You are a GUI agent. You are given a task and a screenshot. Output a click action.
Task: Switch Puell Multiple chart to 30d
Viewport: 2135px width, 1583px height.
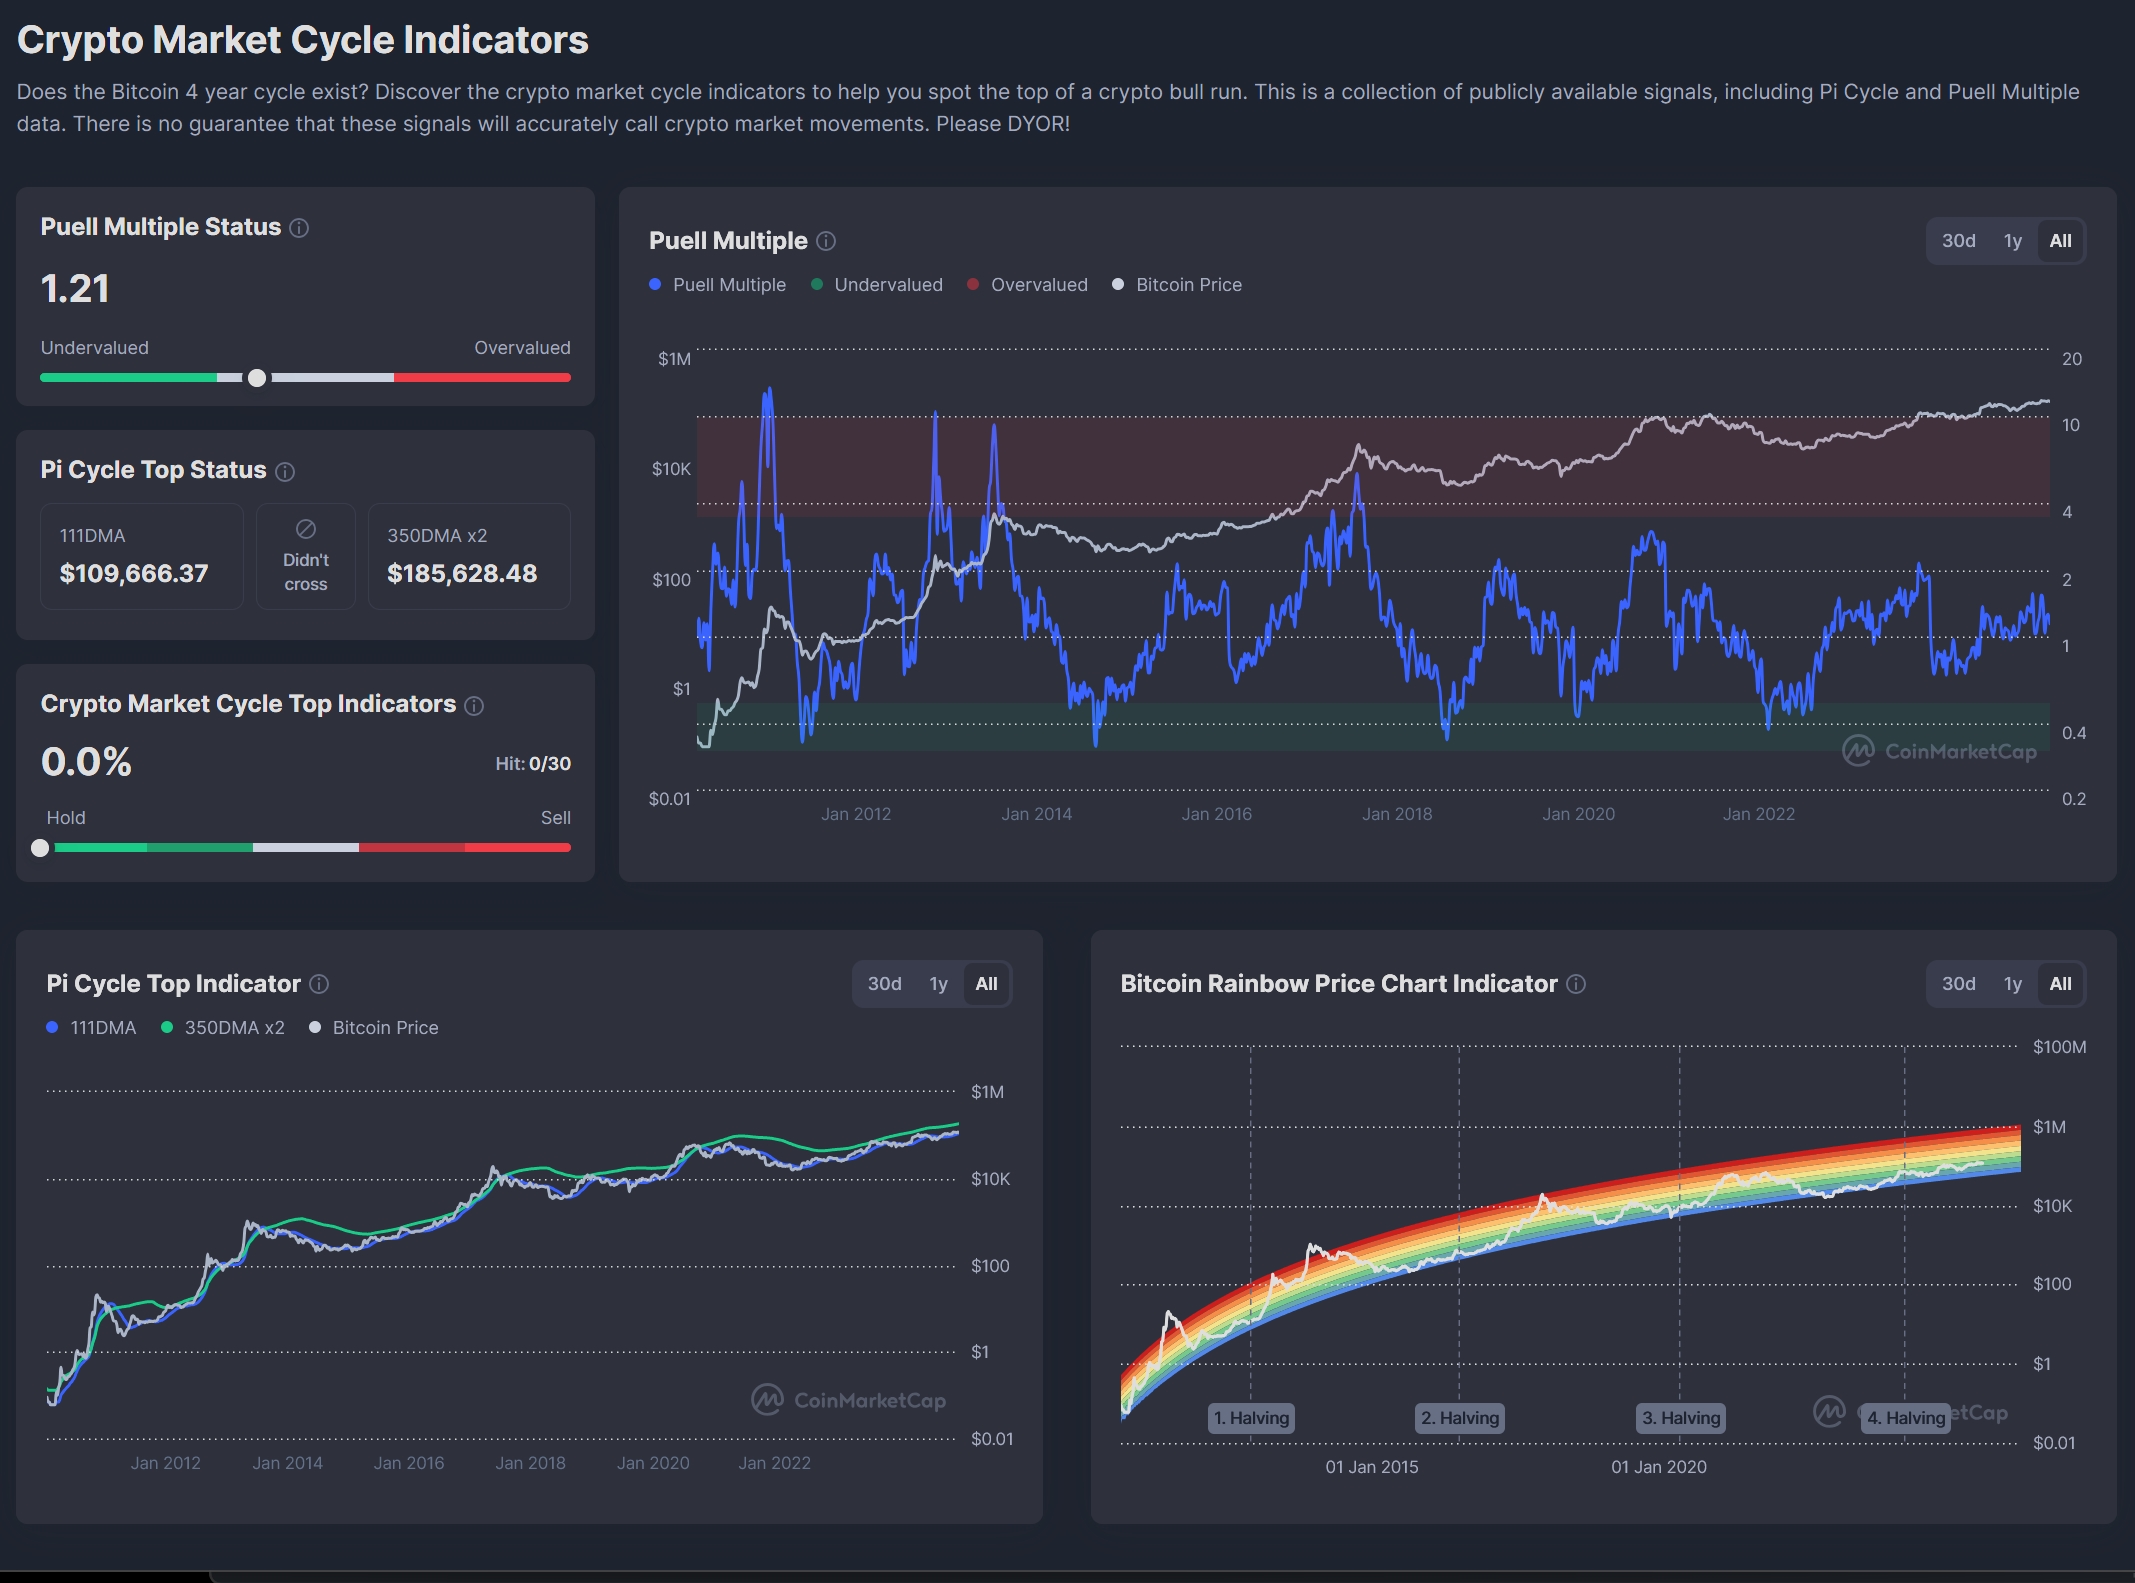1958,241
